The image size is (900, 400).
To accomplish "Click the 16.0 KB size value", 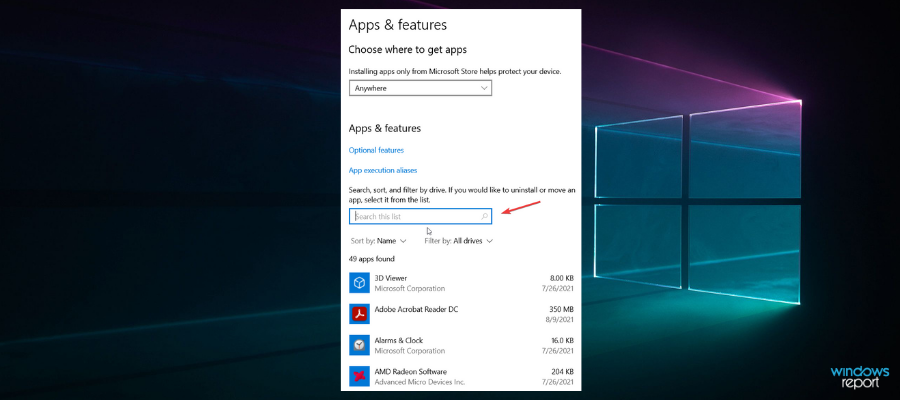I will tap(562, 340).
